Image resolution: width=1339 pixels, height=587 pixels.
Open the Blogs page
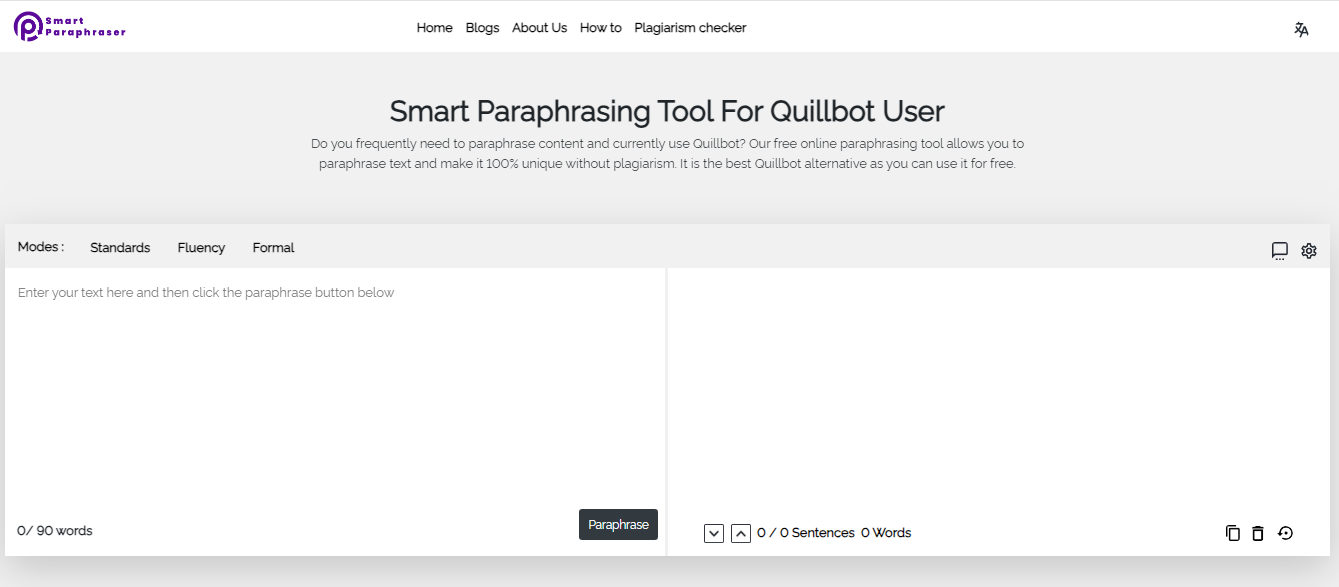point(482,28)
